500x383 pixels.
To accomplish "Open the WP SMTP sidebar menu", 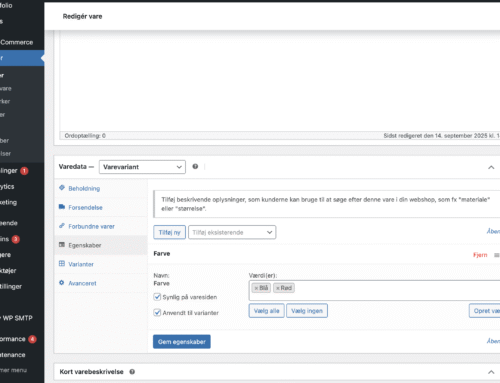I will 18,318.
